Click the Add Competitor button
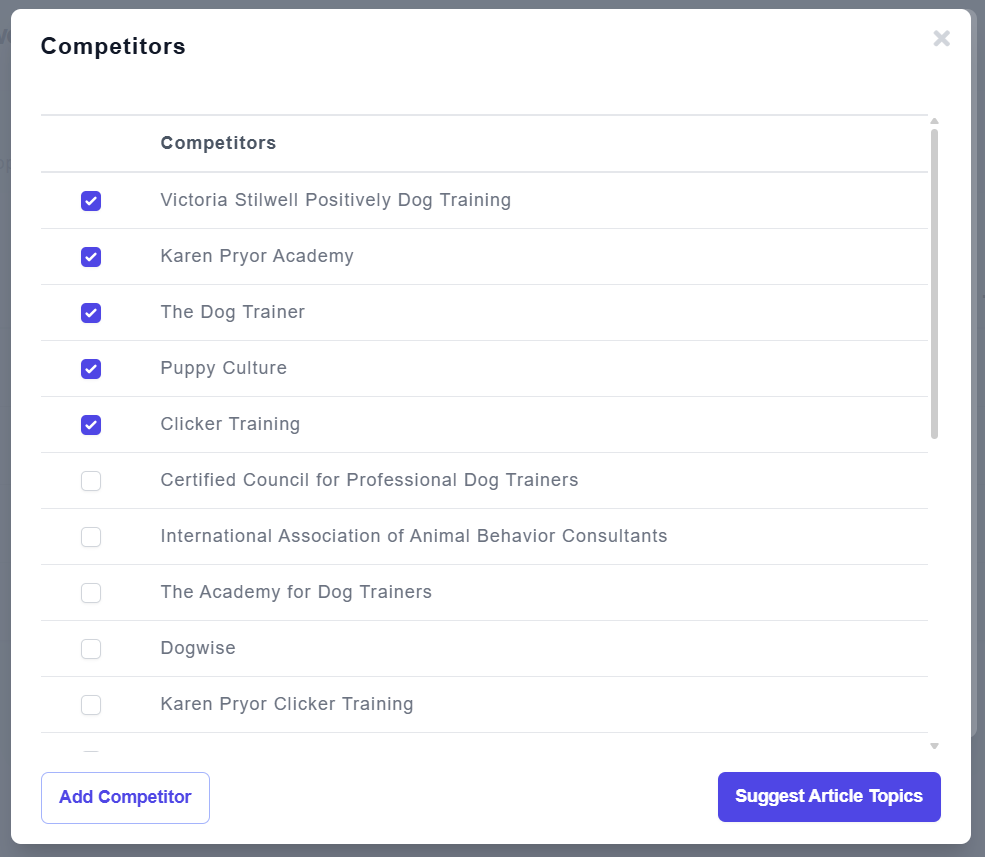The height and width of the screenshot is (857, 985). pos(125,797)
